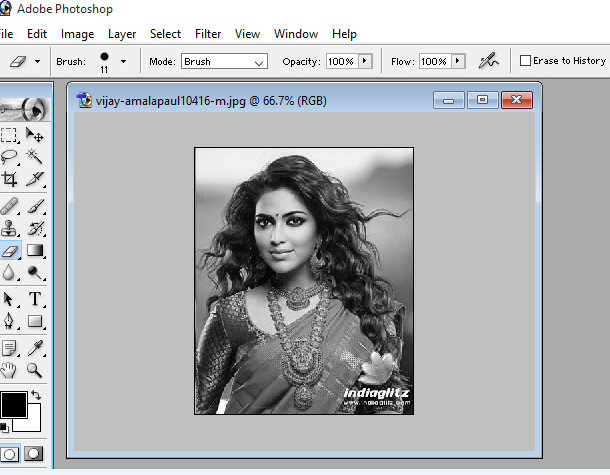Select the Lasso tool
Viewport: 610px width, 475px height.
coord(9,157)
